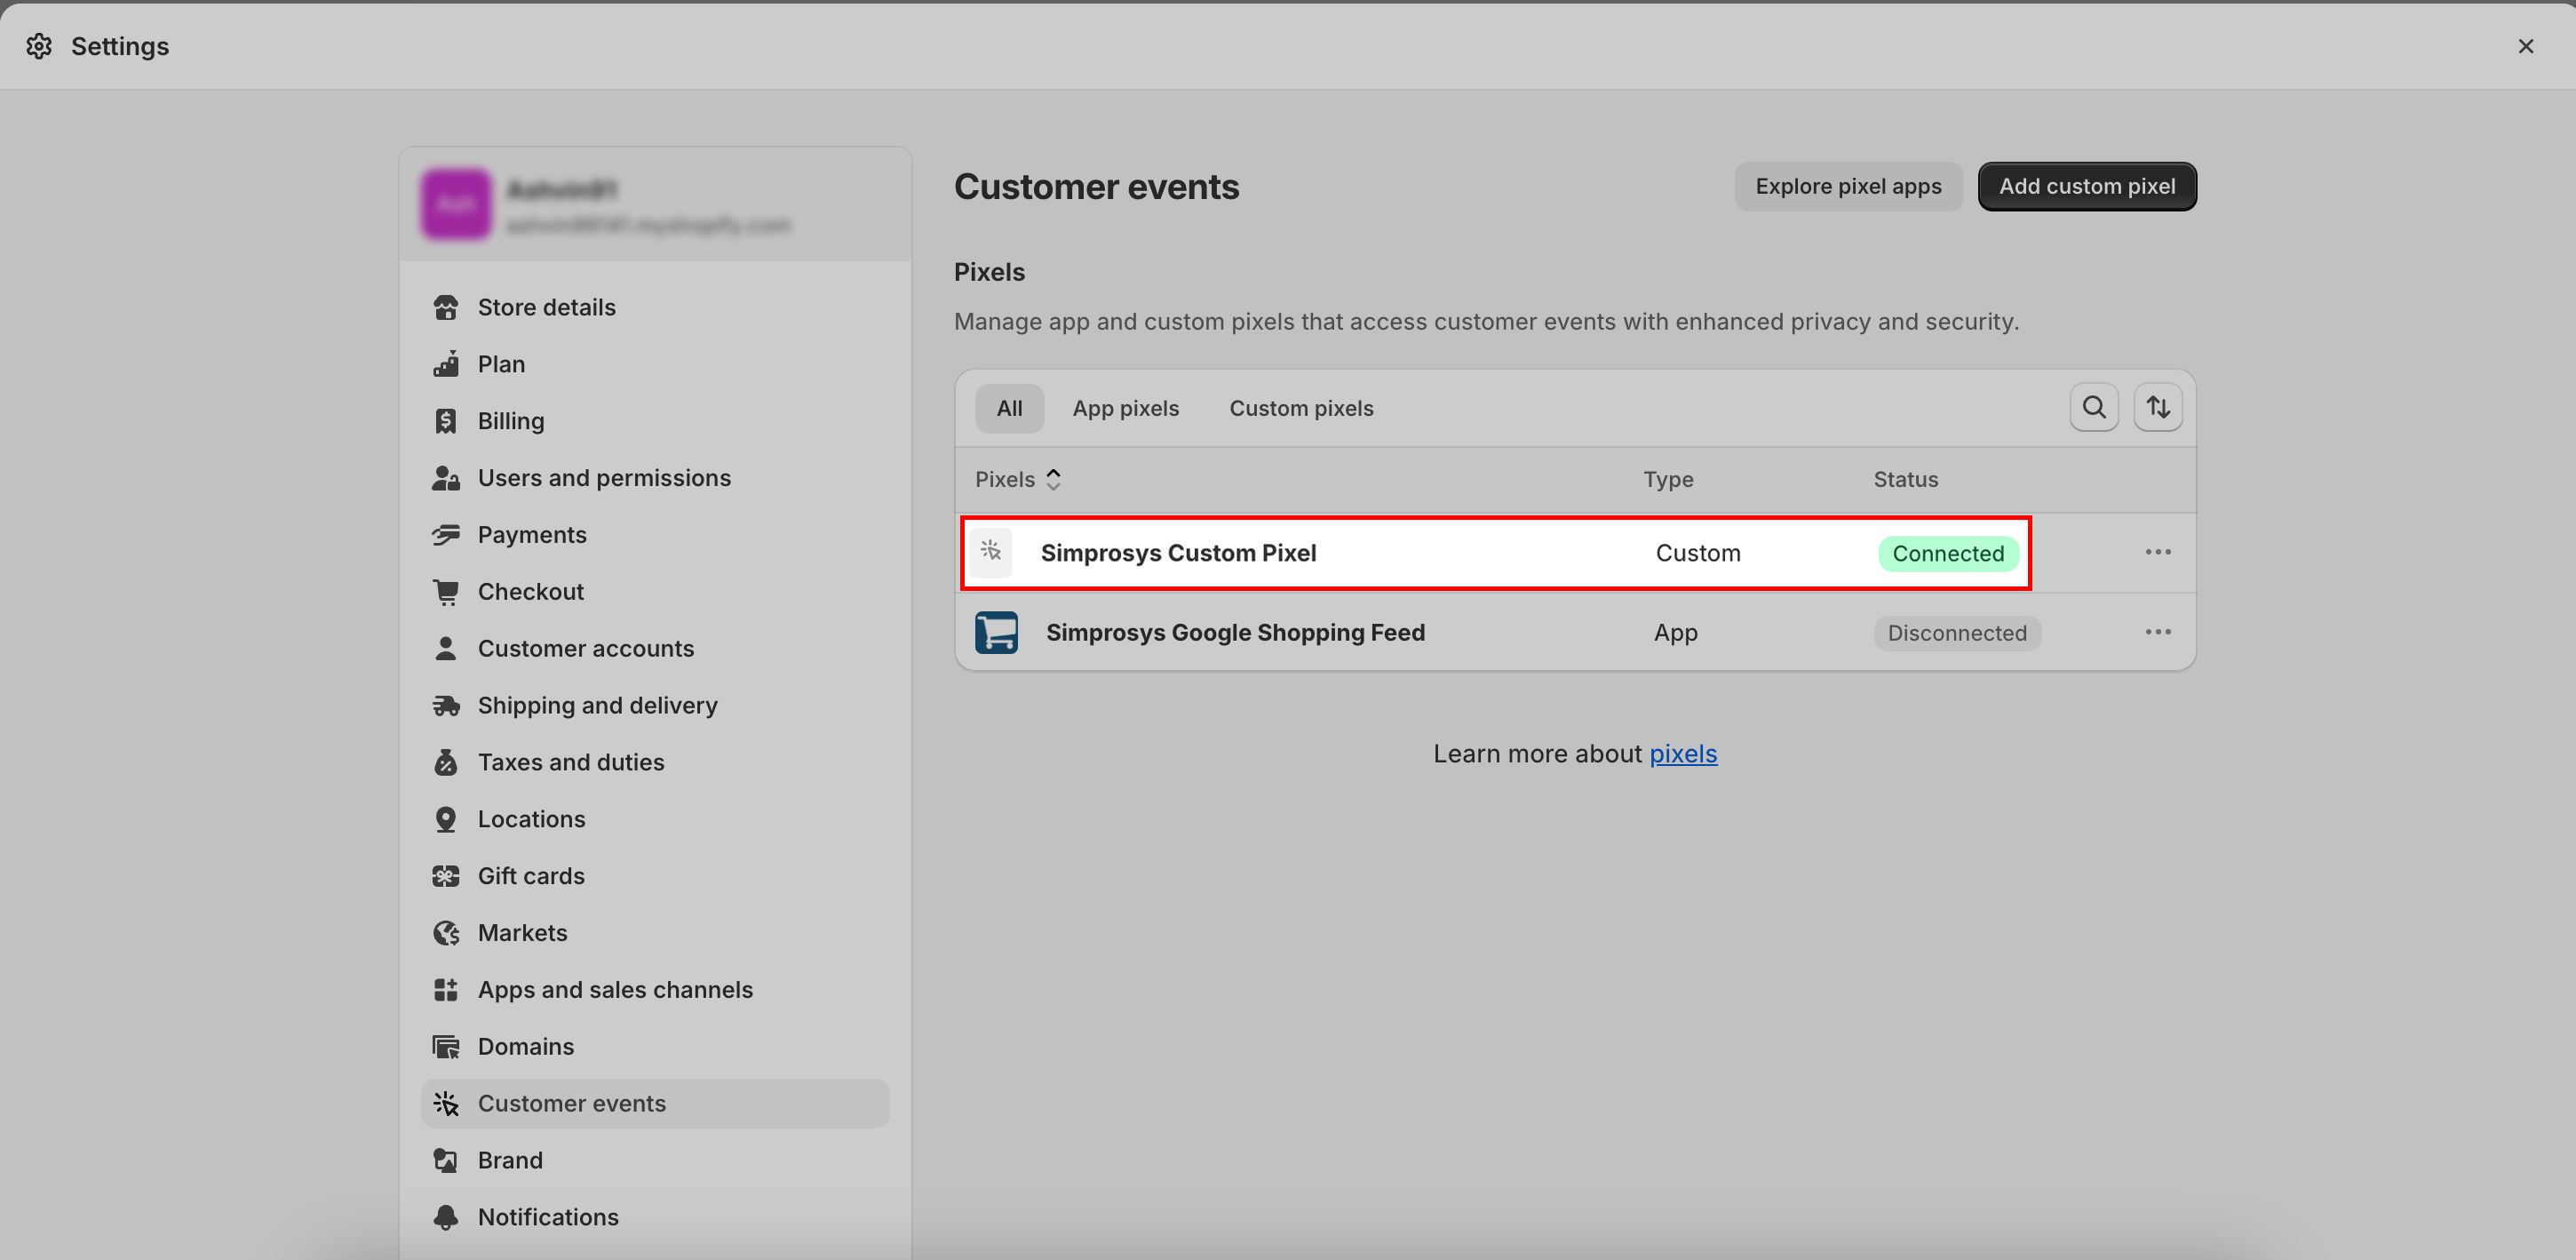Switch to the App pixels tab
This screenshot has width=2576, height=1260.
(1125, 408)
